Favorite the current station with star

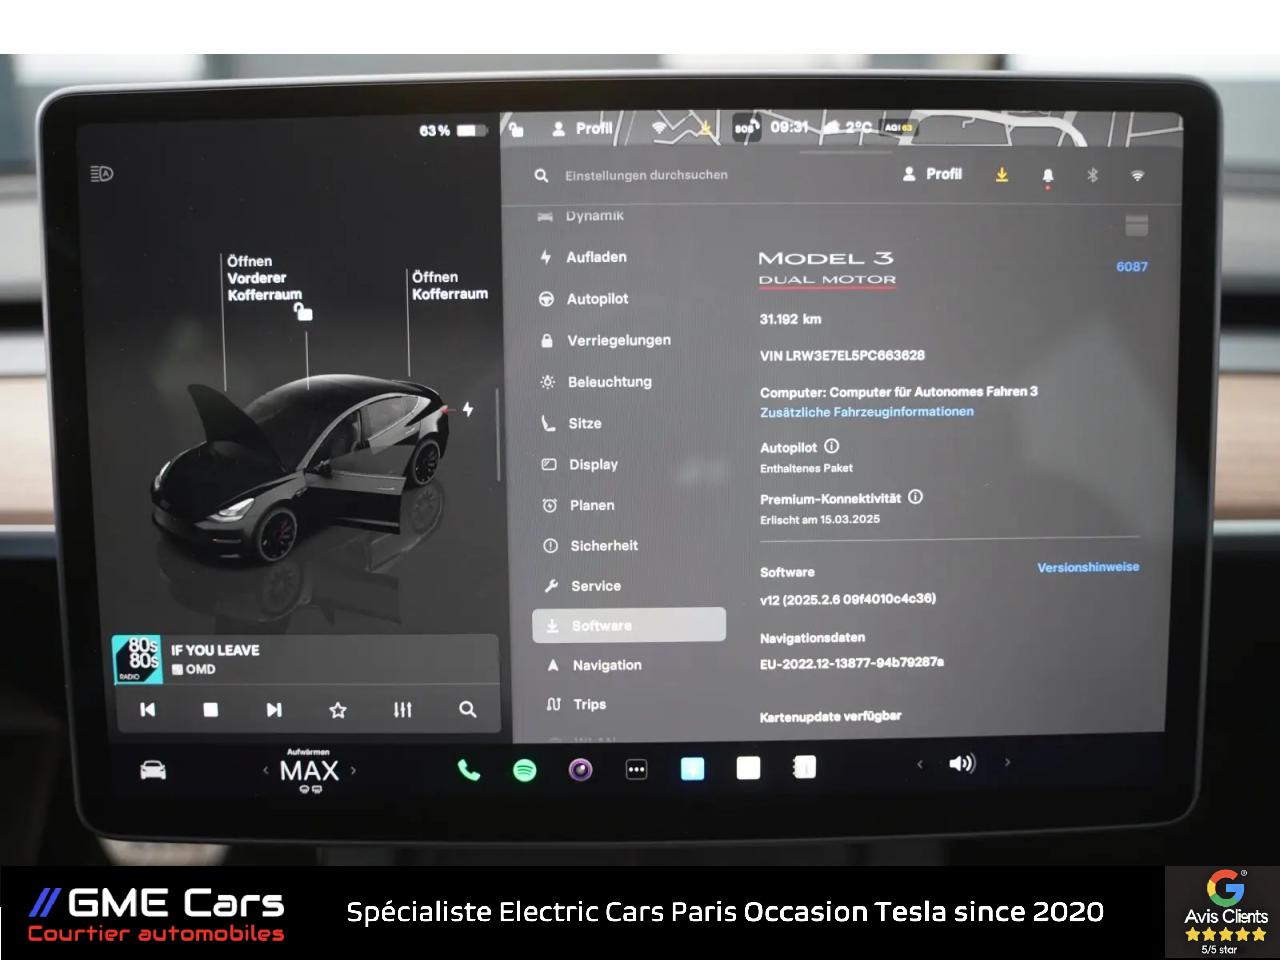338,709
